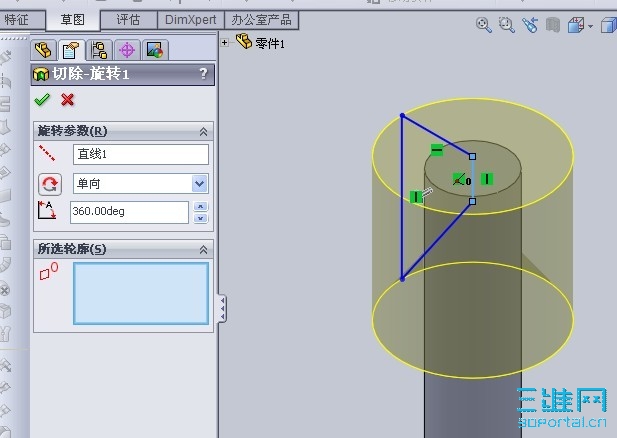The height and width of the screenshot is (438, 617).
Task: Click the axis of revolution line icon
Action: (x=47, y=153)
